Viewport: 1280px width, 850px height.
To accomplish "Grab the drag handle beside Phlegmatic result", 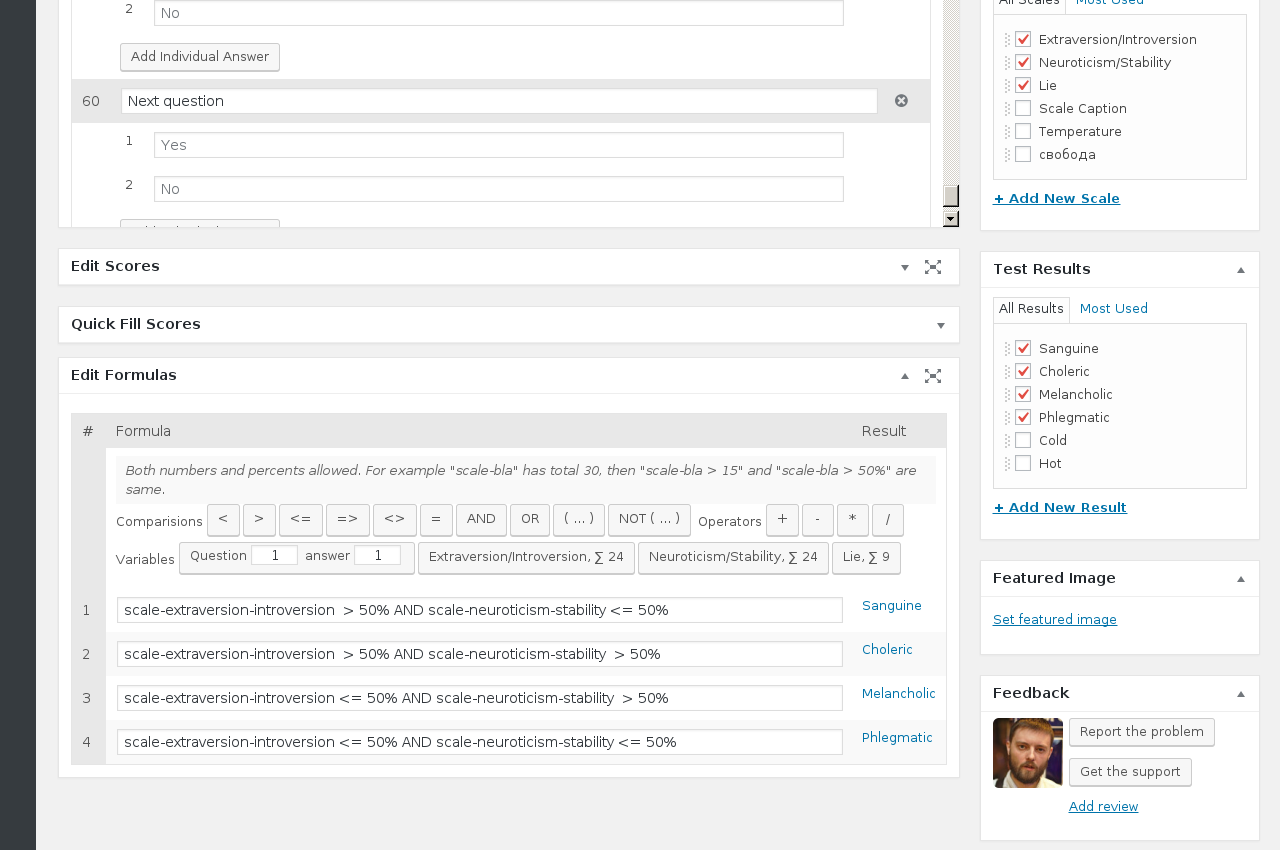I will click(1007, 418).
